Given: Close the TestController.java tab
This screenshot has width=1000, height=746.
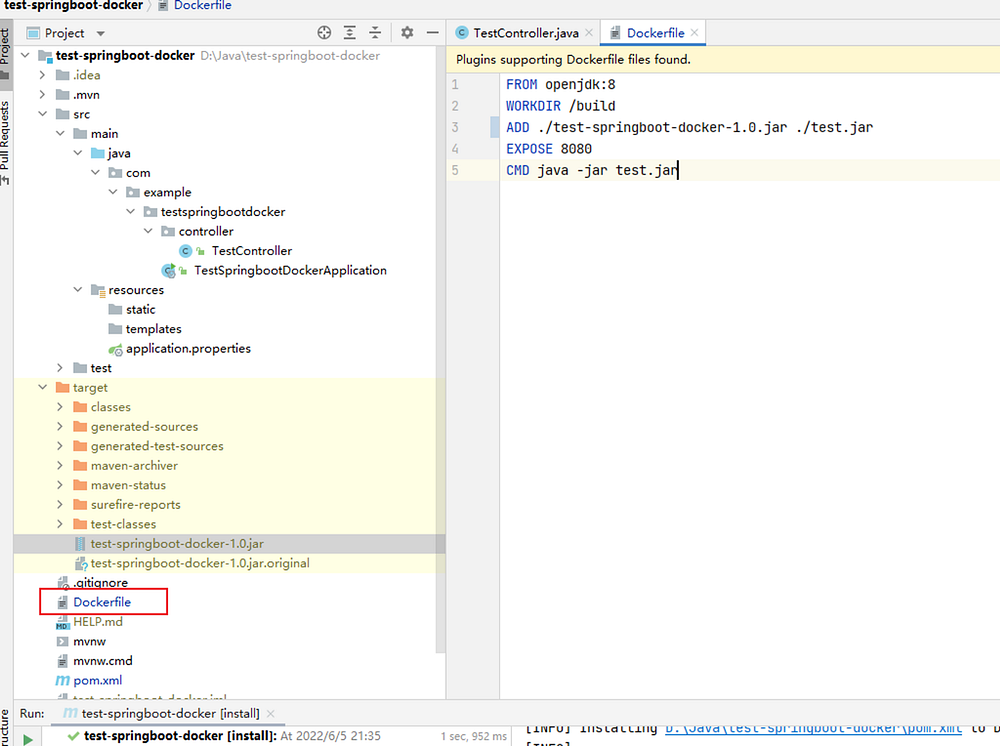Looking at the screenshot, I should coord(589,33).
